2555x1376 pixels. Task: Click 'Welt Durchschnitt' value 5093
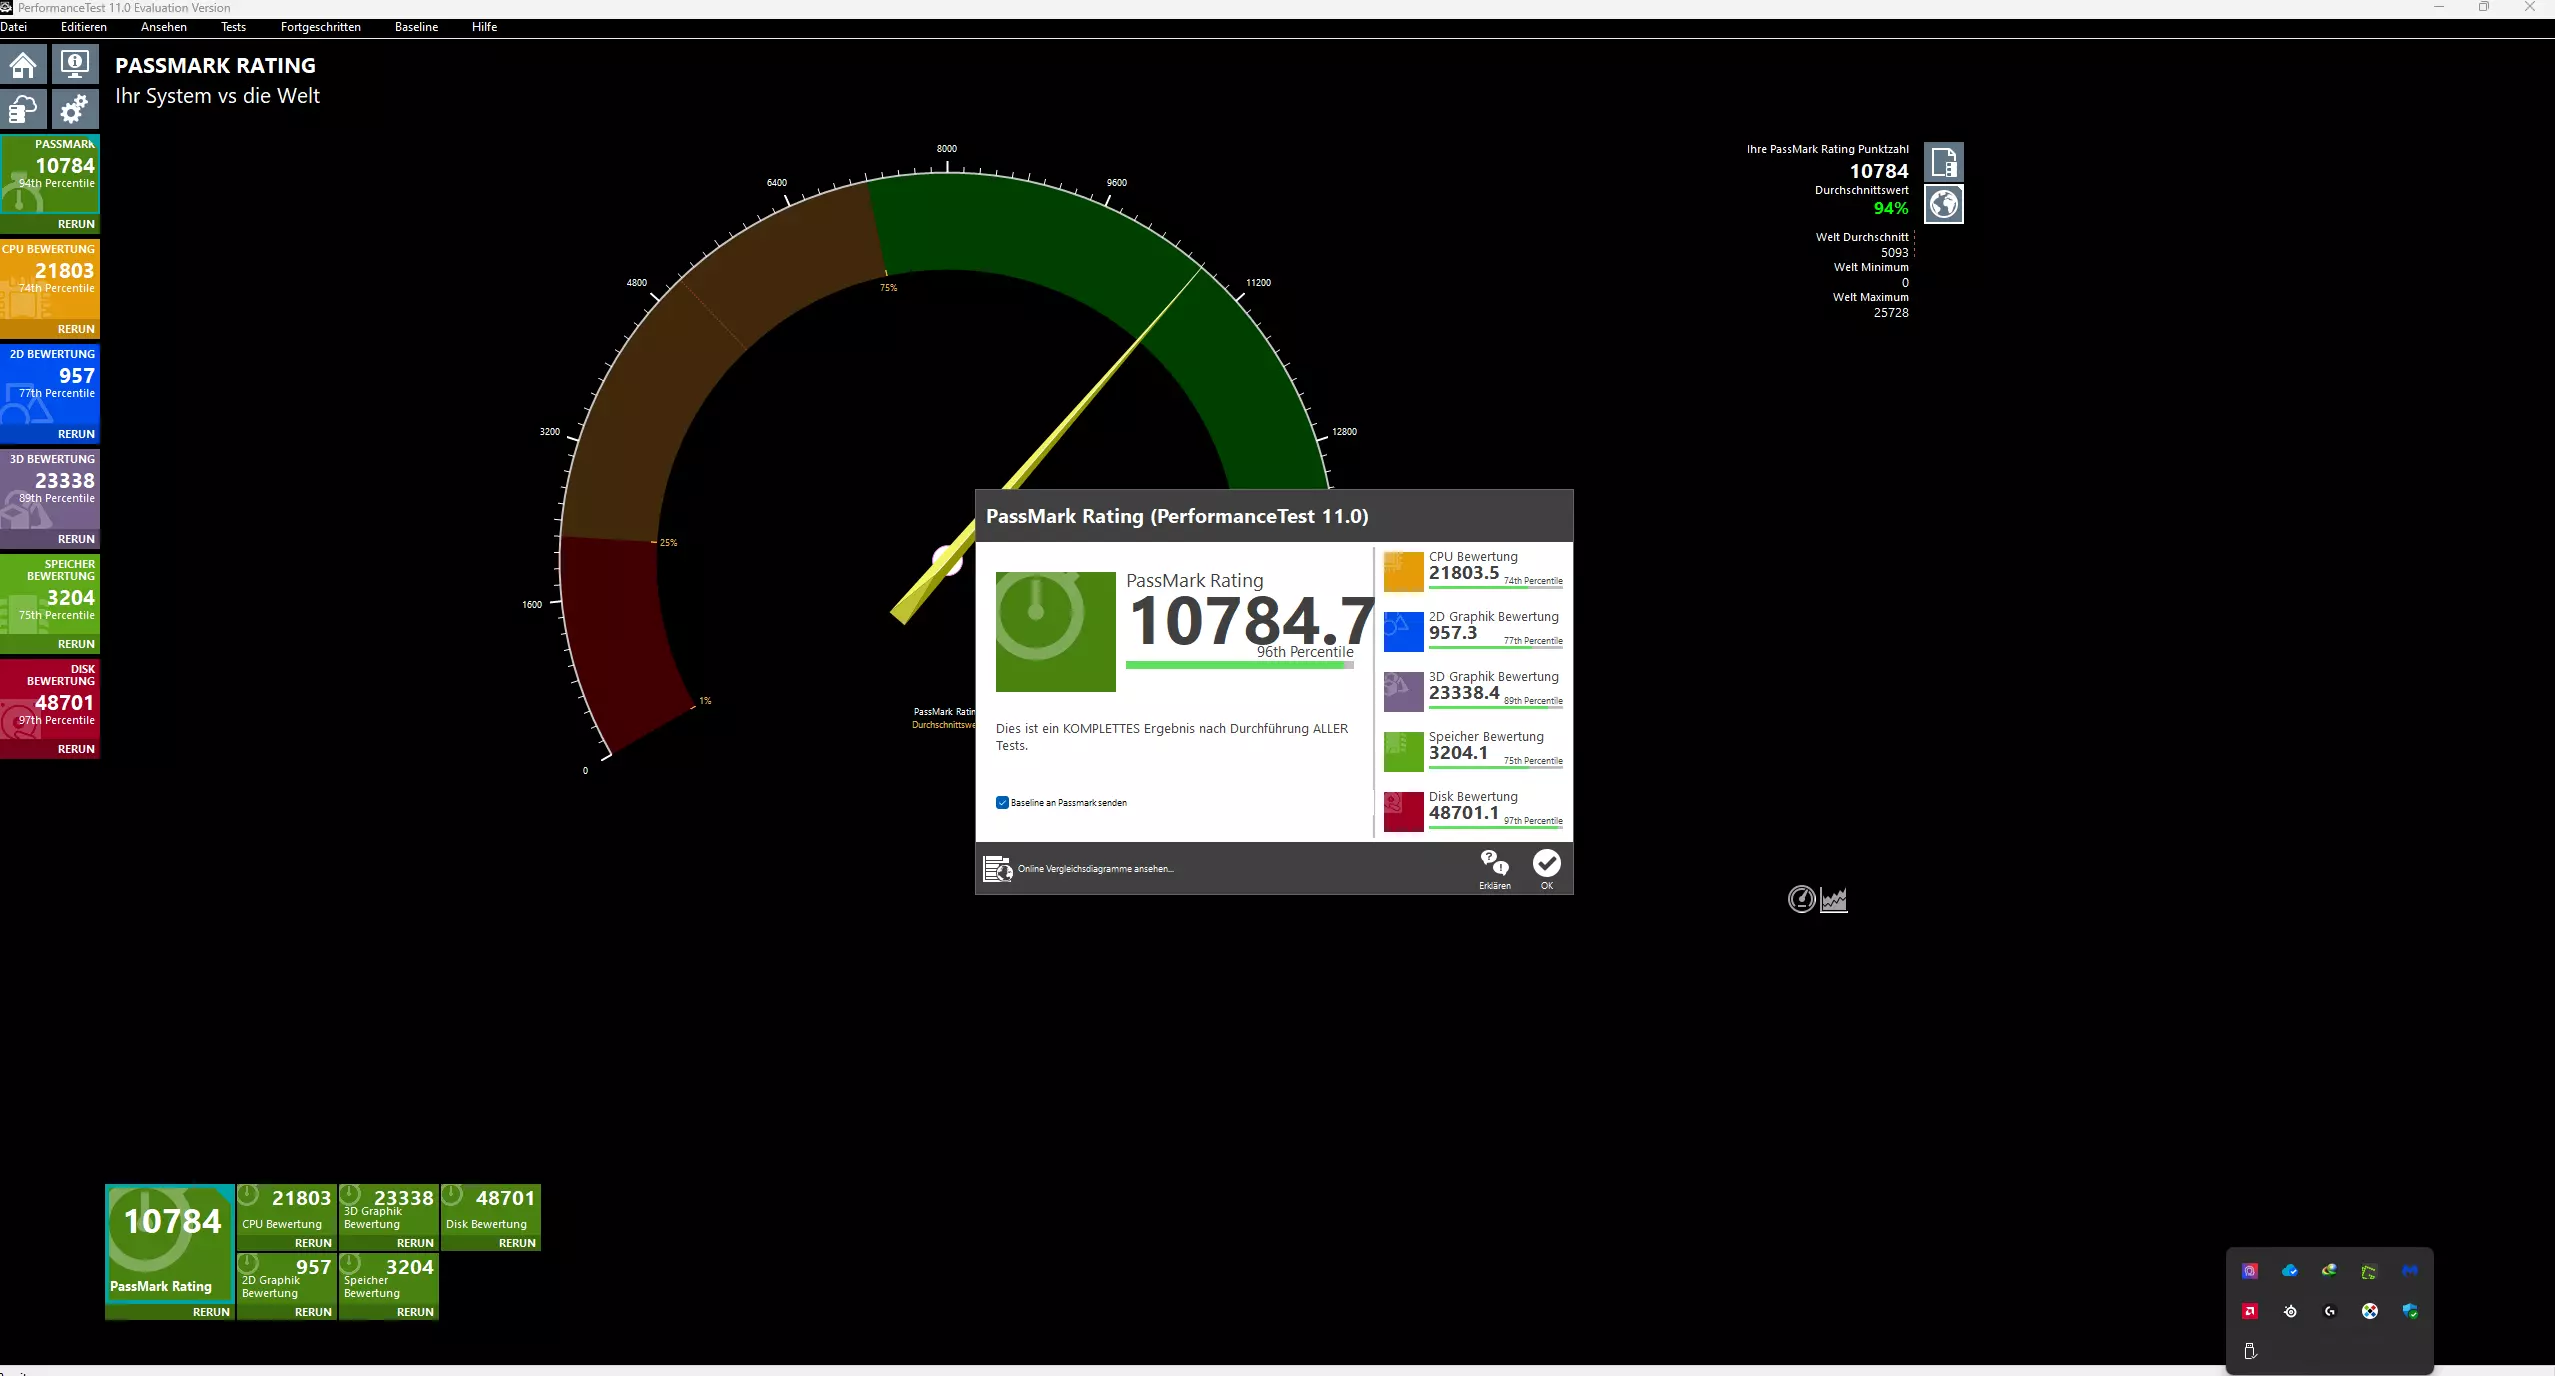click(1894, 252)
